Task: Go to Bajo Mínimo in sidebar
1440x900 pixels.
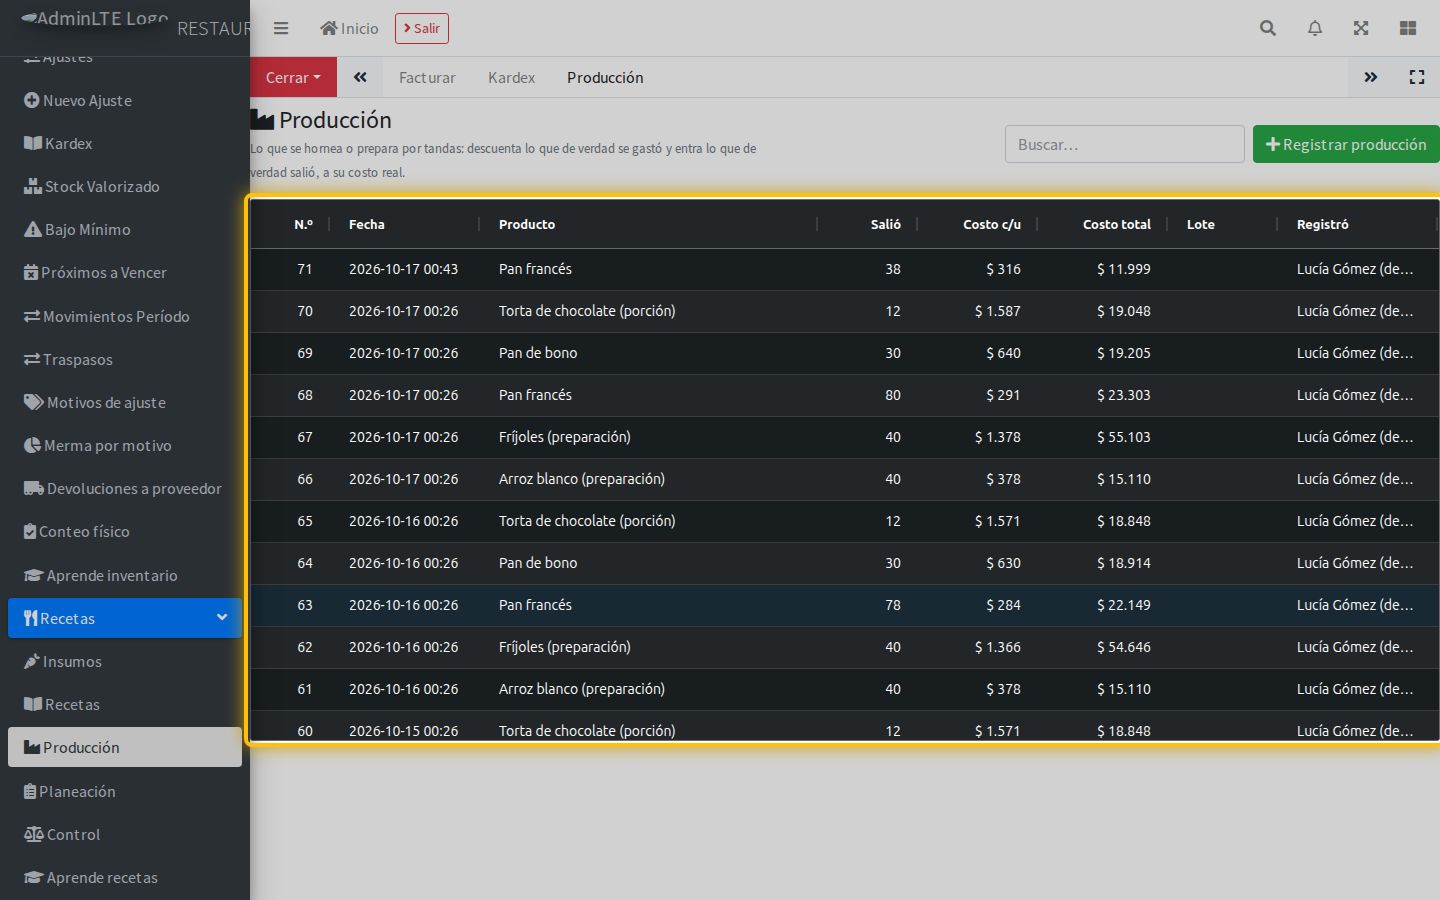Action: point(125,229)
